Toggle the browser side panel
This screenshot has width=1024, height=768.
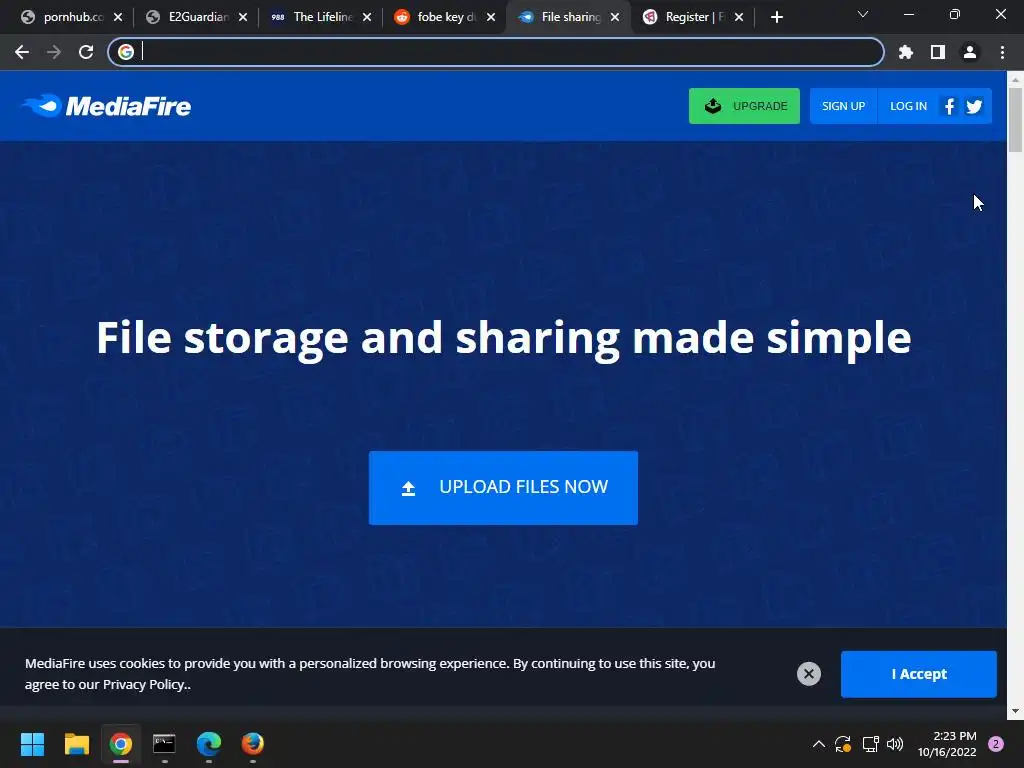[937, 52]
